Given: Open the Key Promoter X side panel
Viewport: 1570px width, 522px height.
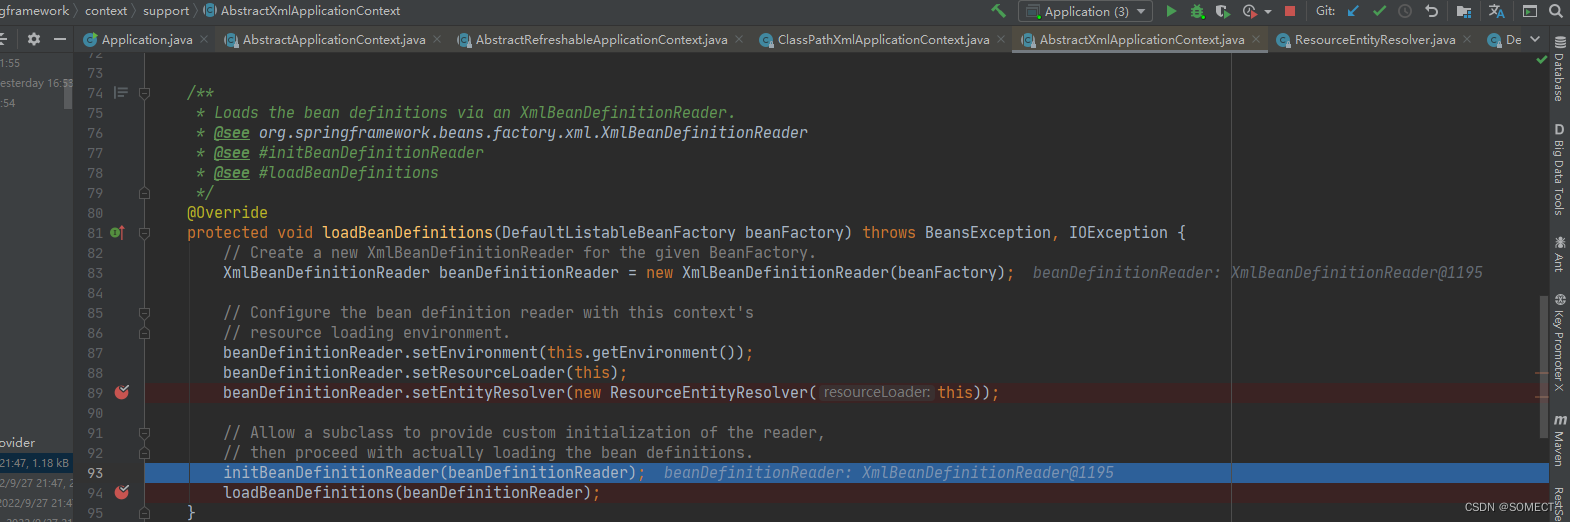Looking at the screenshot, I should point(1559,342).
